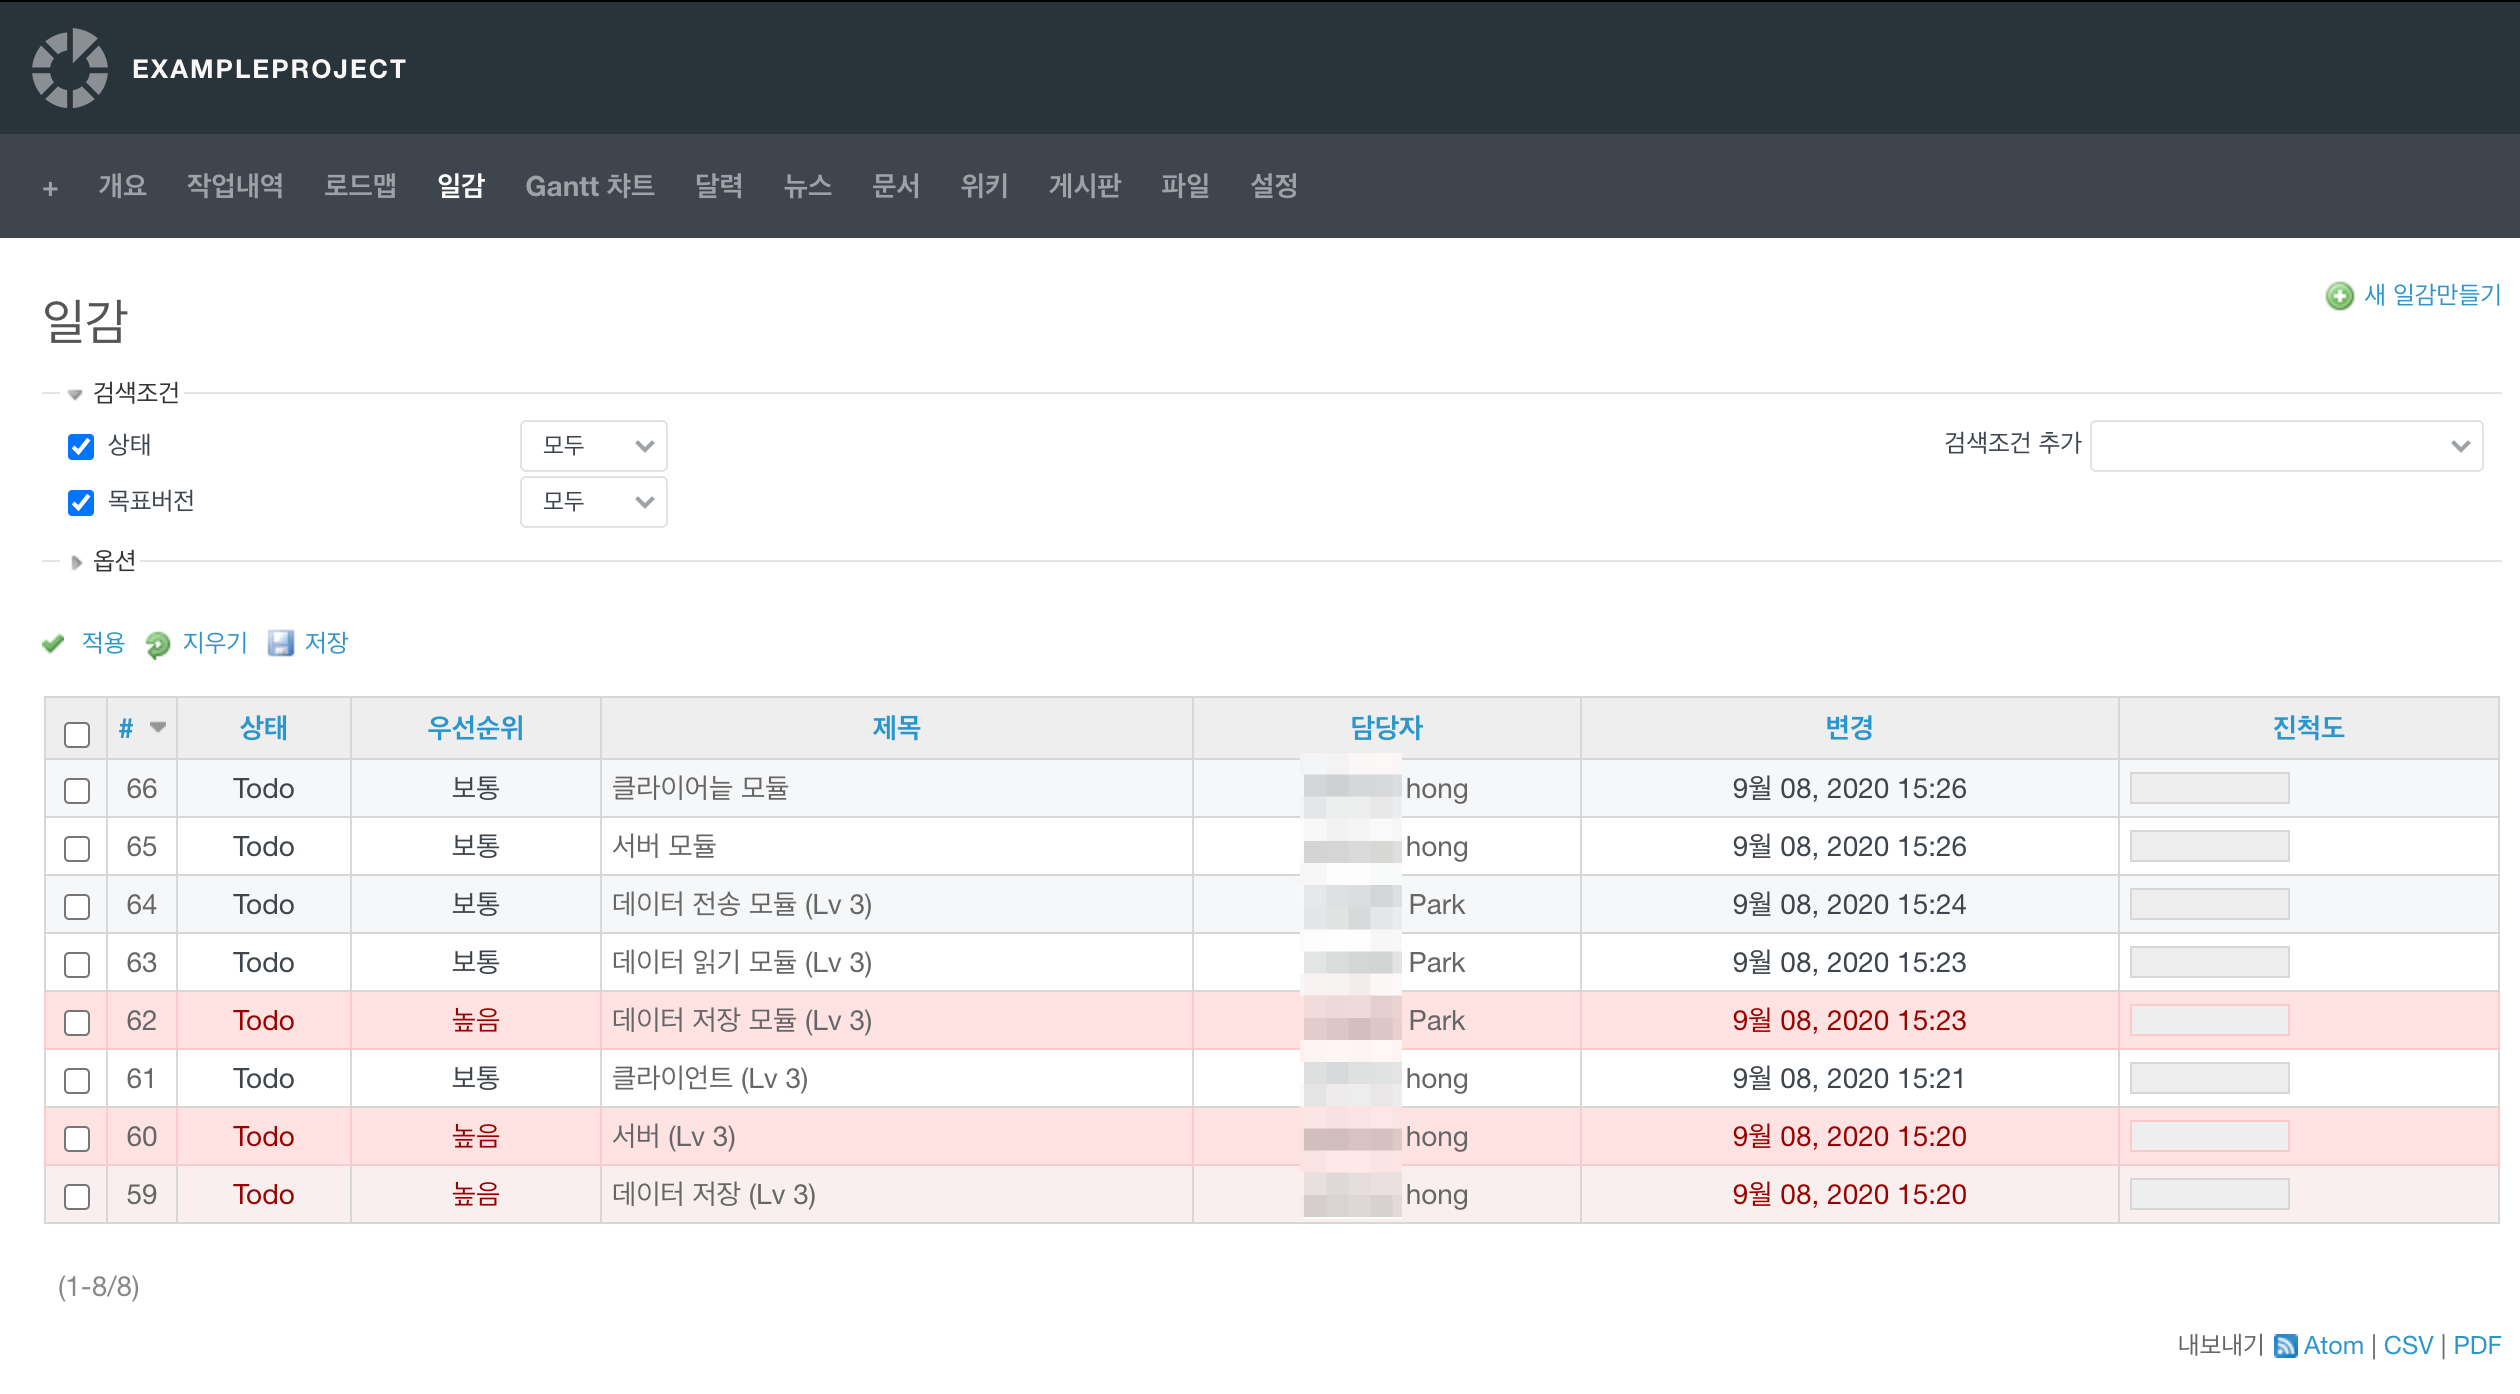Open the 상태 filter dropdown
The image size is (2520, 1394).
tap(593, 446)
